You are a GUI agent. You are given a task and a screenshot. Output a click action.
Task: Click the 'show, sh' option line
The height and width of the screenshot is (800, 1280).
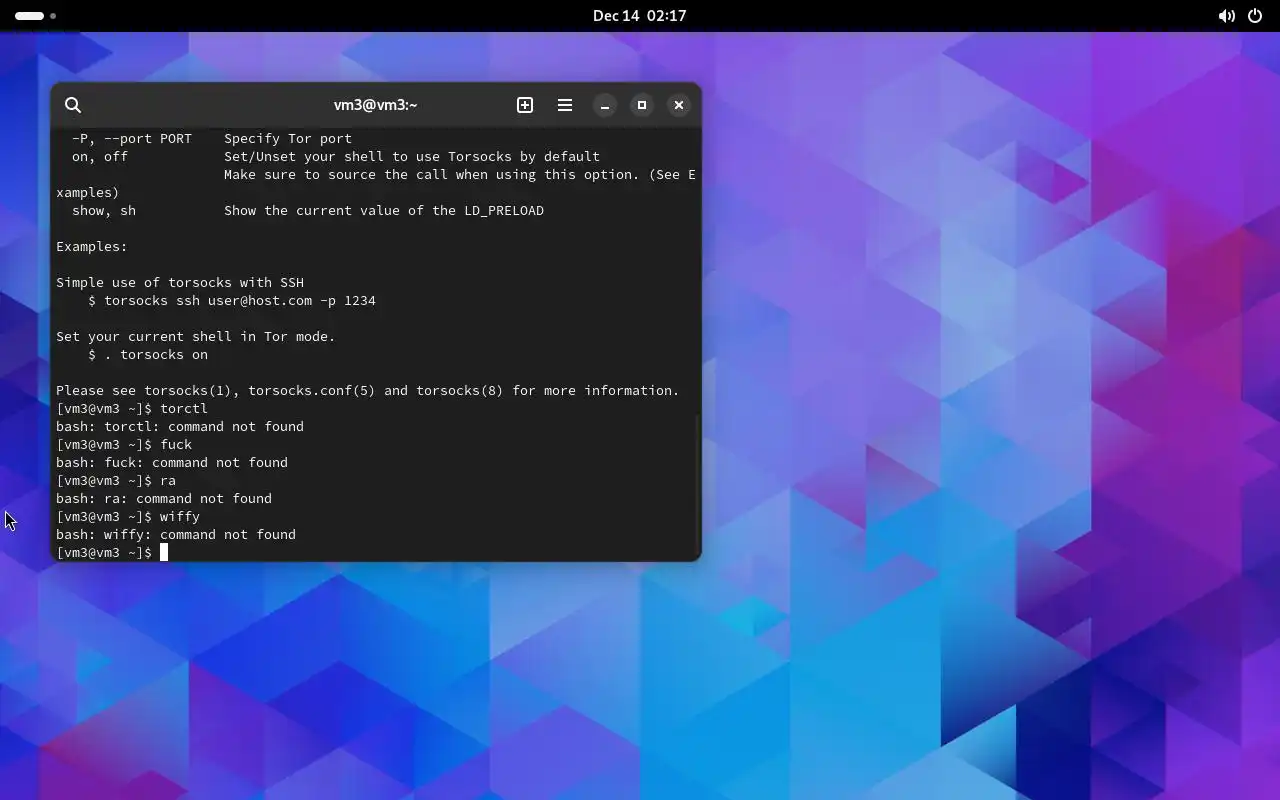(x=308, y=210)
